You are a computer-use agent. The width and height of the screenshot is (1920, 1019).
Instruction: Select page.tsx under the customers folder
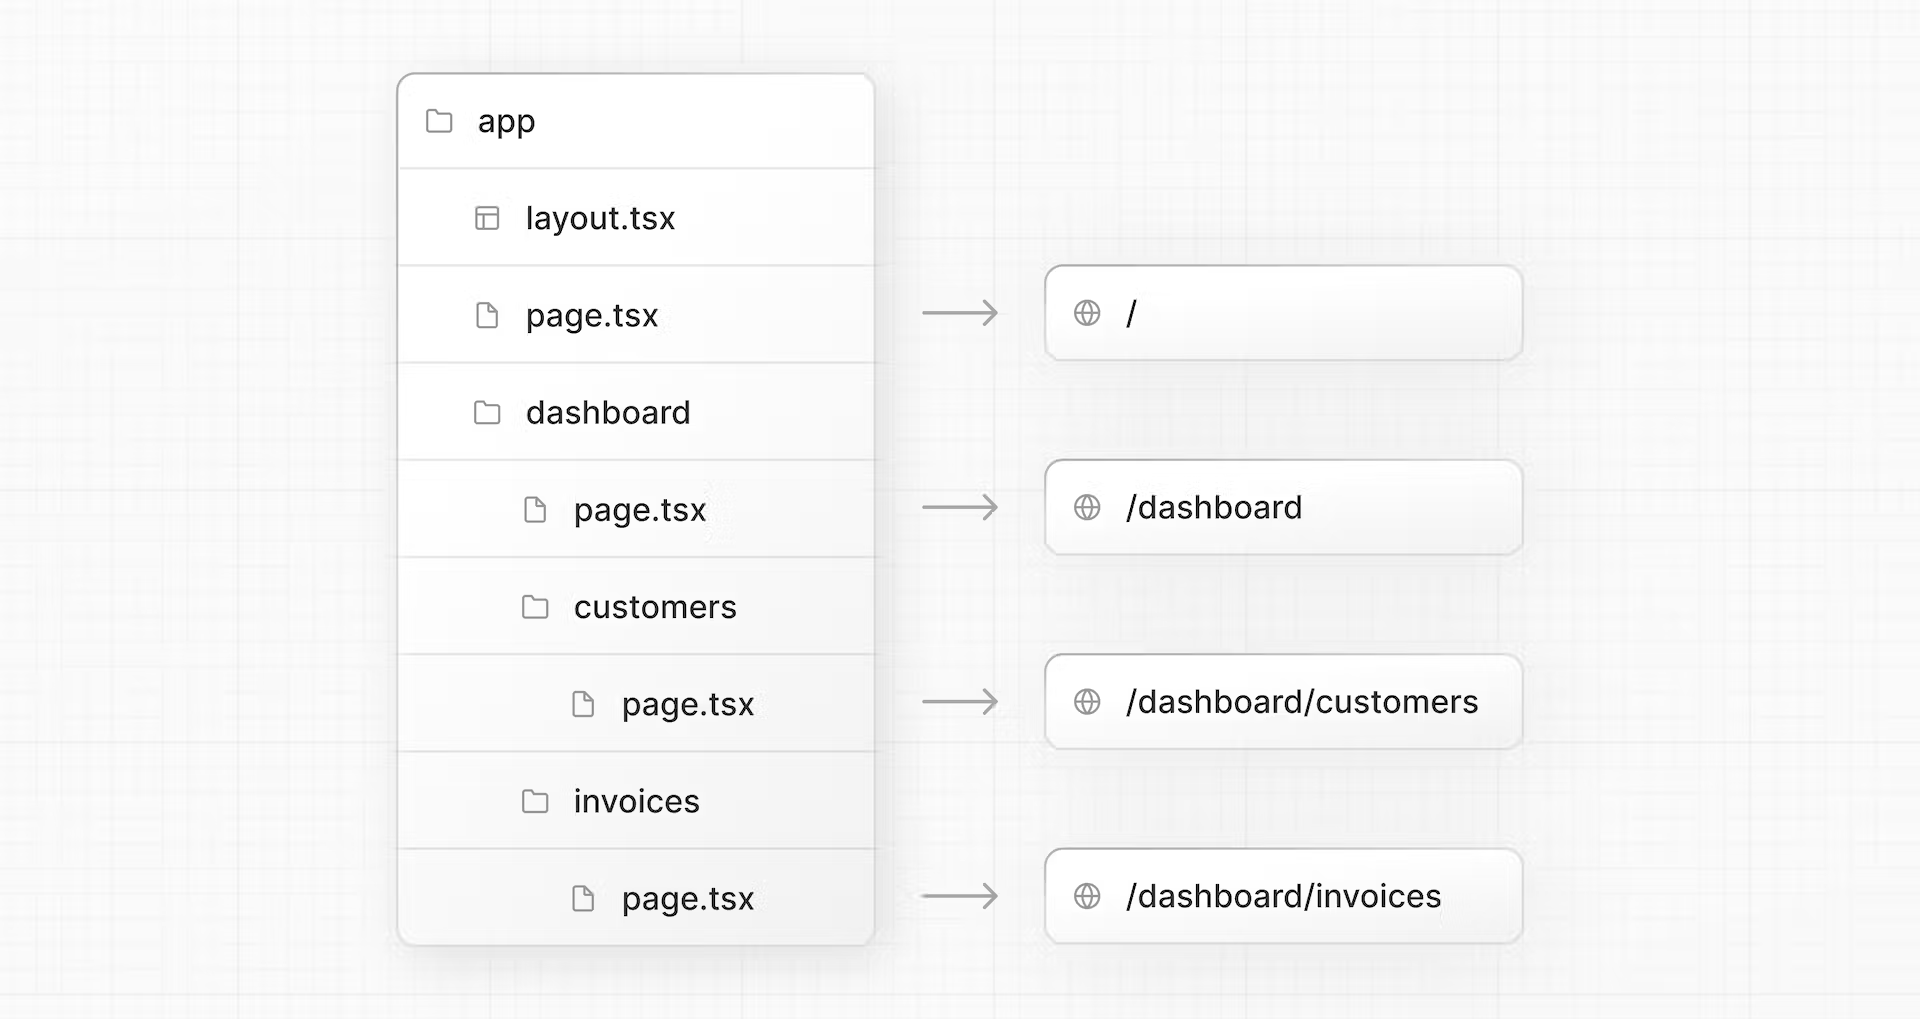[x=687, y=702]
